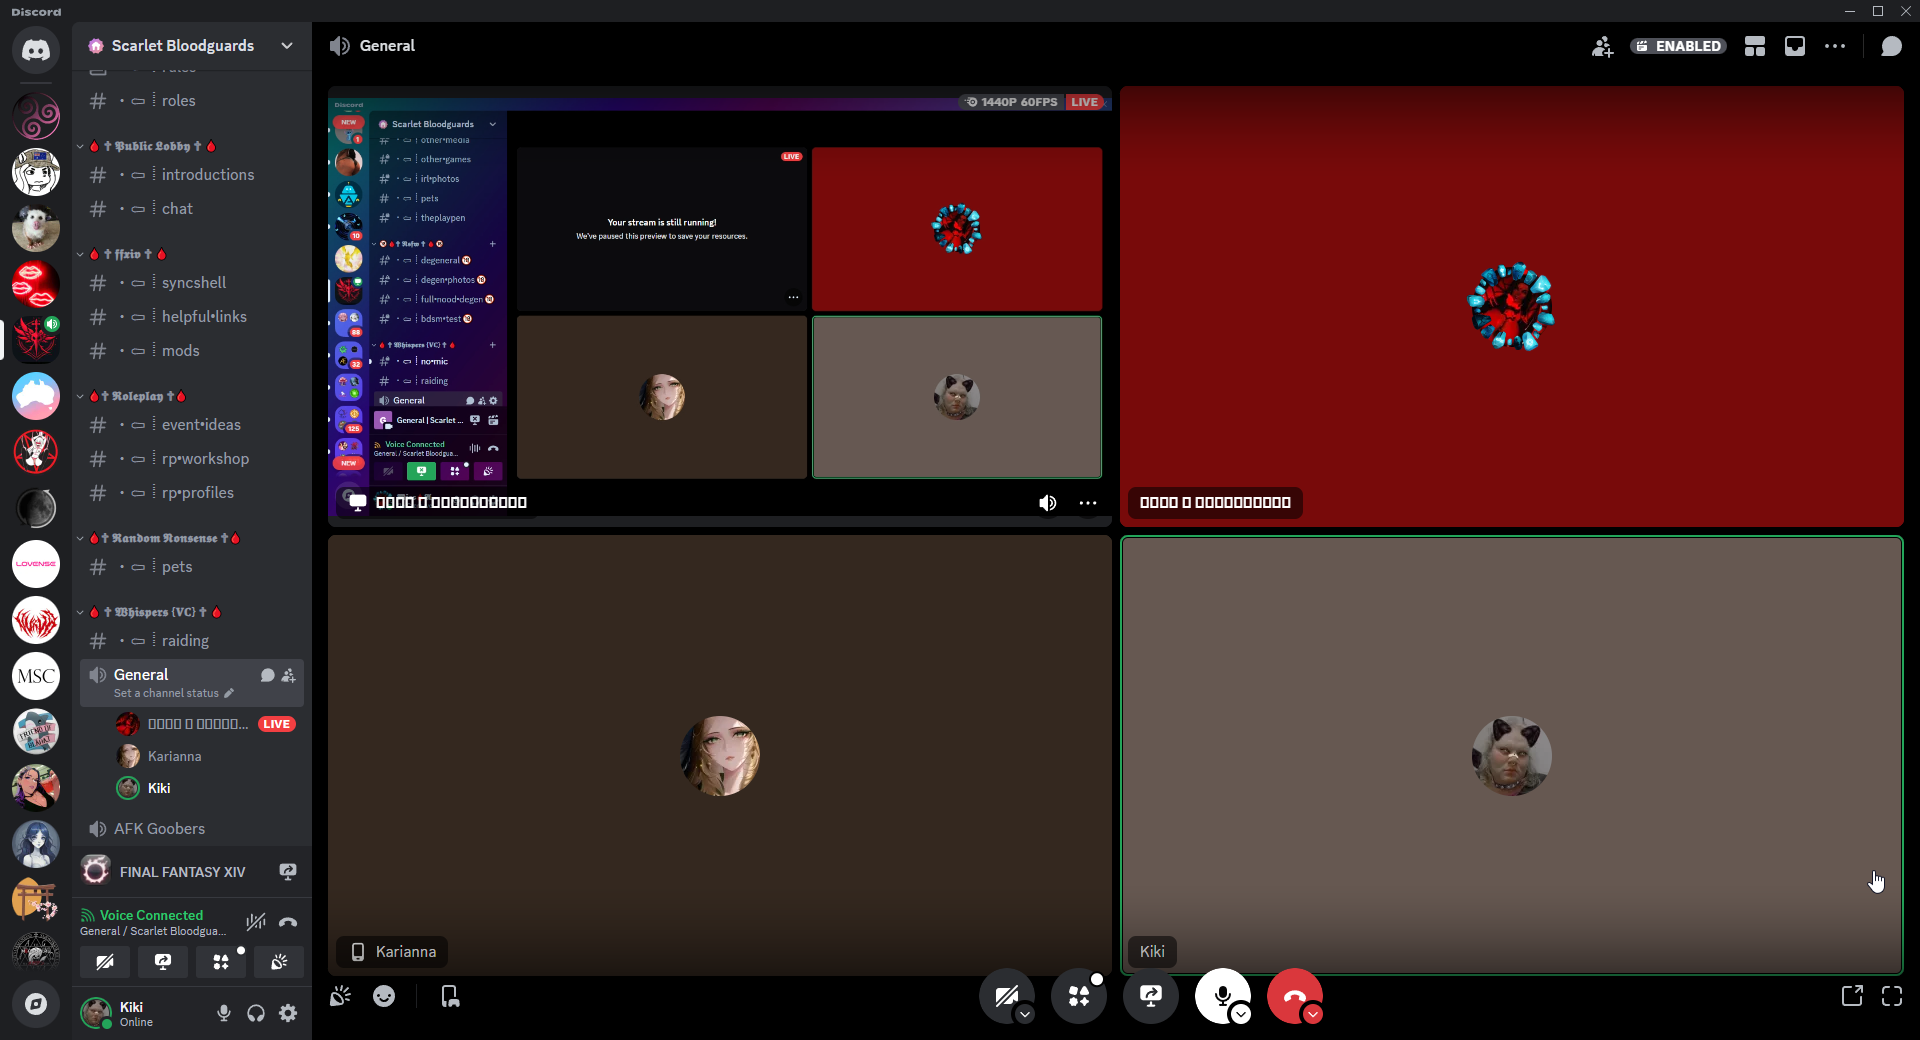Toggle camera in call control bar

coord(1005,995)
